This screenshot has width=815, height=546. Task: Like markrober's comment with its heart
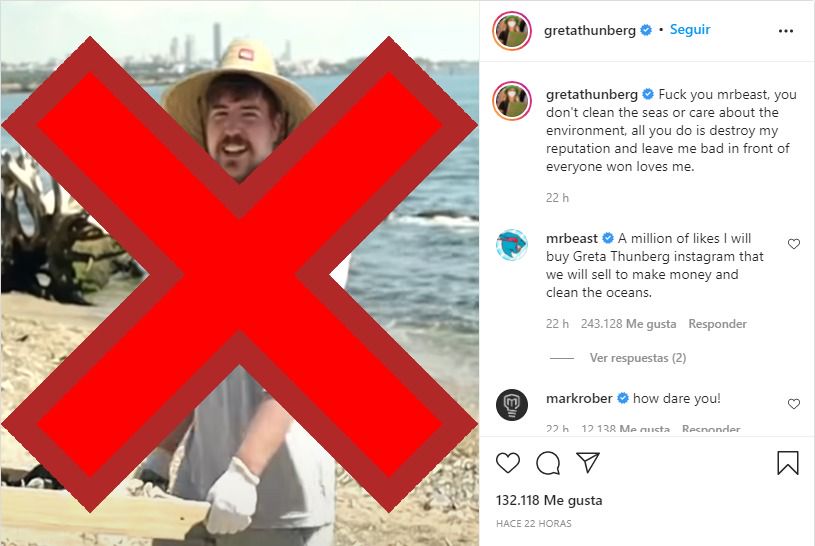pos(794,404)
